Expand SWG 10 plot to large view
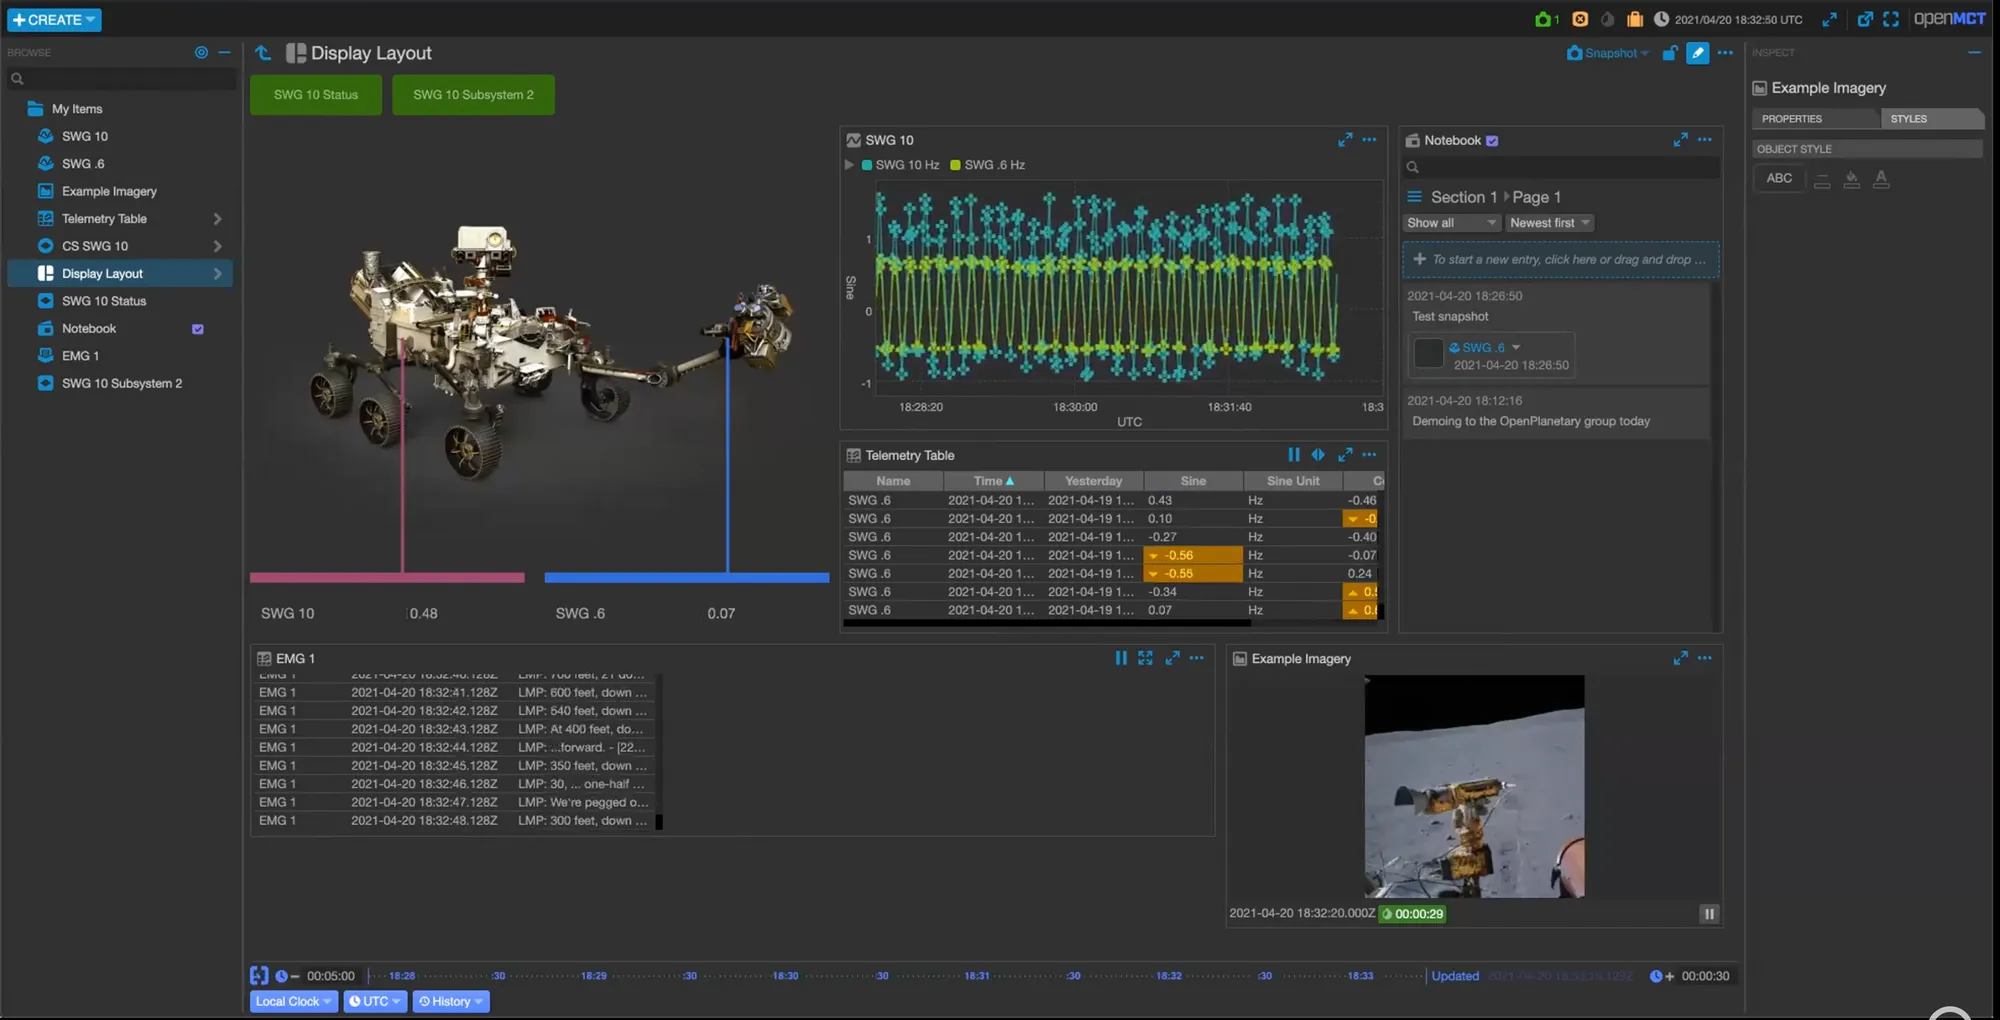This screenshot has height=1020, width=2000. click(1345, 140)
